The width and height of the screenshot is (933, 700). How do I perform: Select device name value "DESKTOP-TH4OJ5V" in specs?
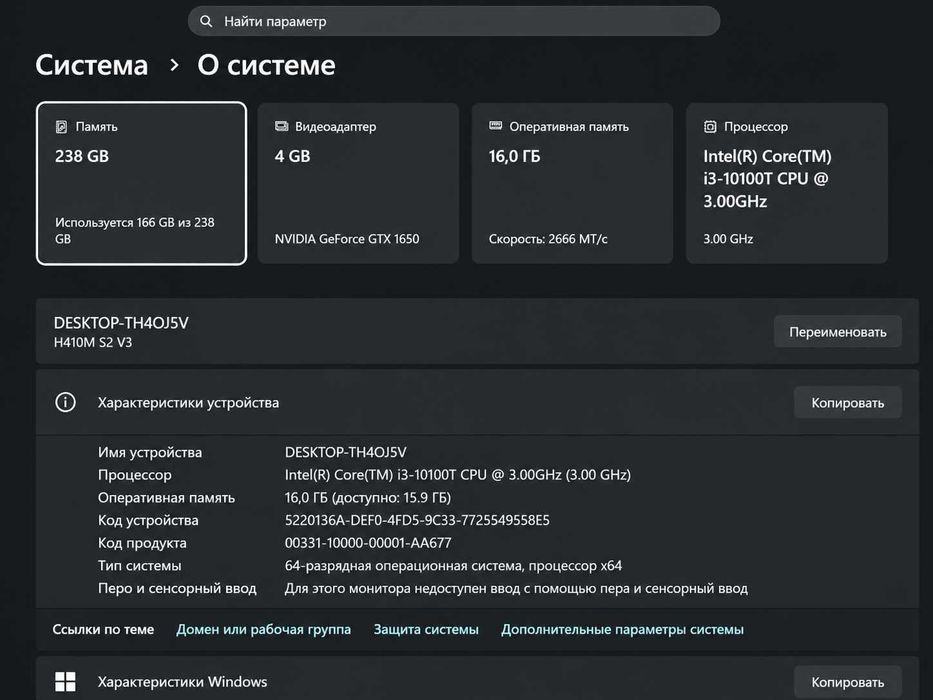coord(346,452)
